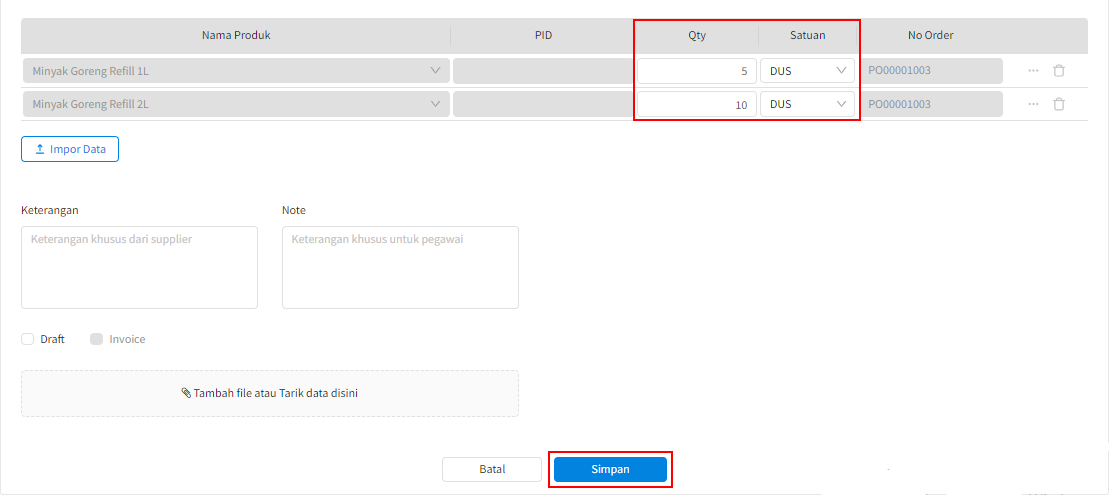Click the Tambah file upload drop zone
Image resolution: width=1109 pixels, height=495 pixels.
270,393
